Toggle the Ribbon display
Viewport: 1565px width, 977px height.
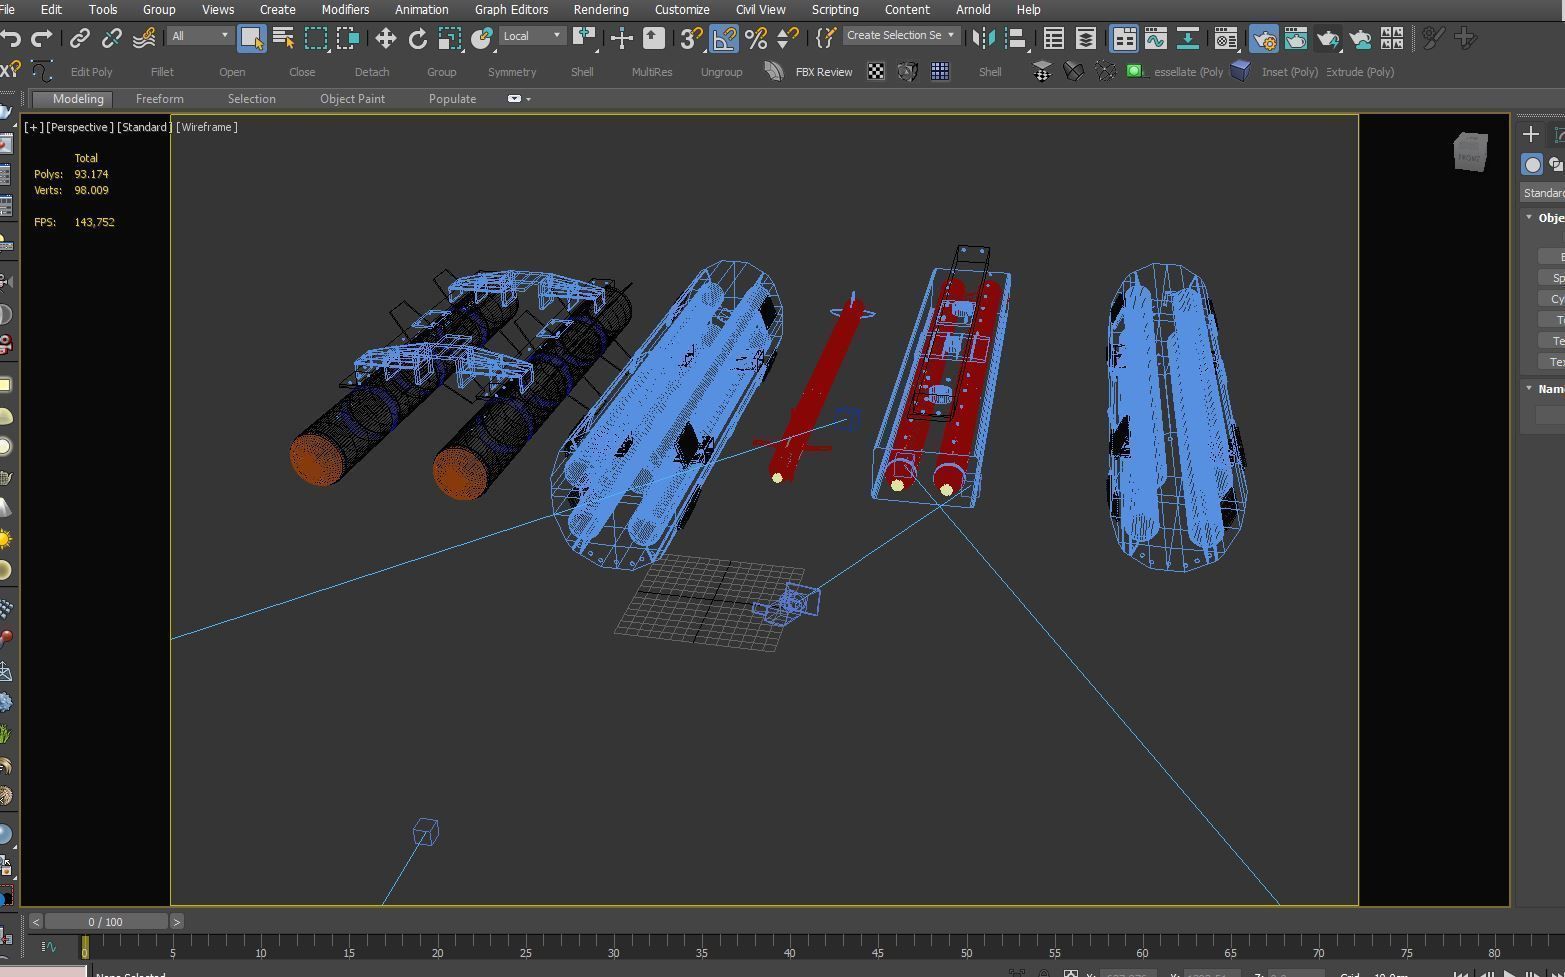pos(1124,38)
